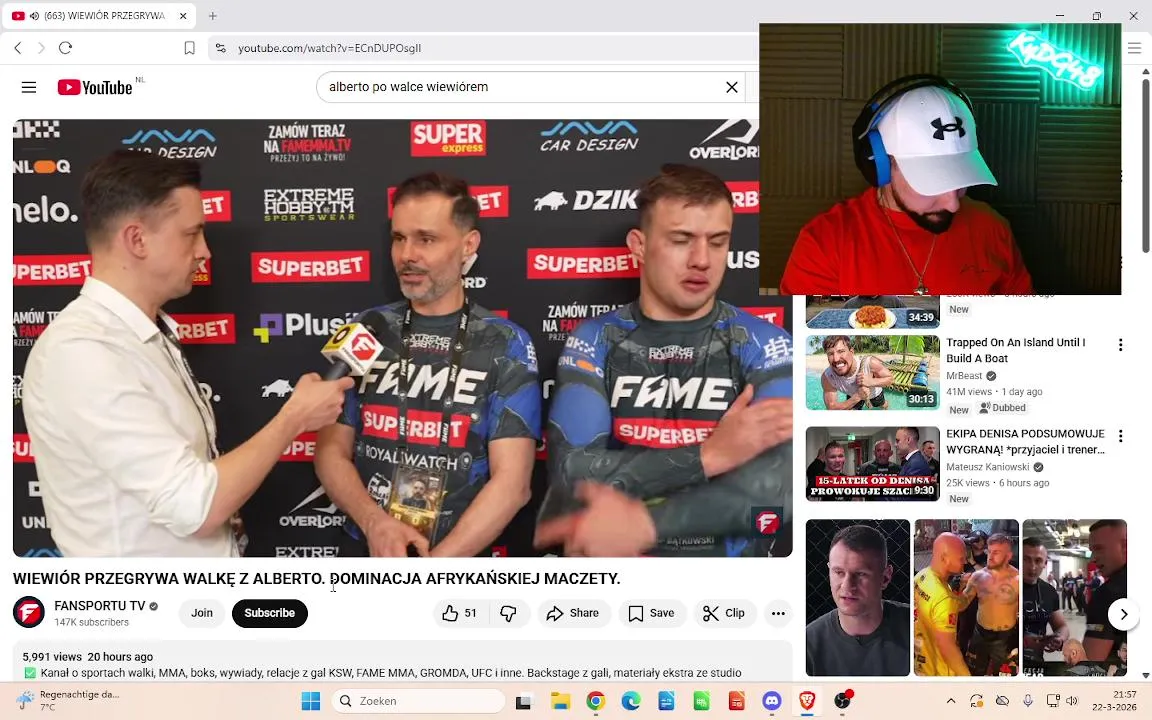Open Brave browser taskbar icon

pos(807,702)
